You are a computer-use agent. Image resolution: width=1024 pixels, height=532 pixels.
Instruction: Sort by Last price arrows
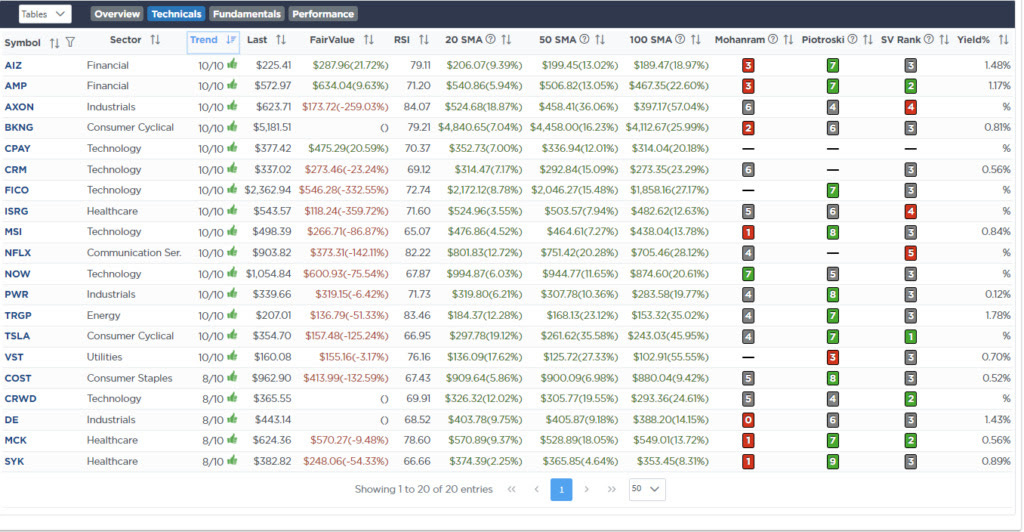point(281,40)
